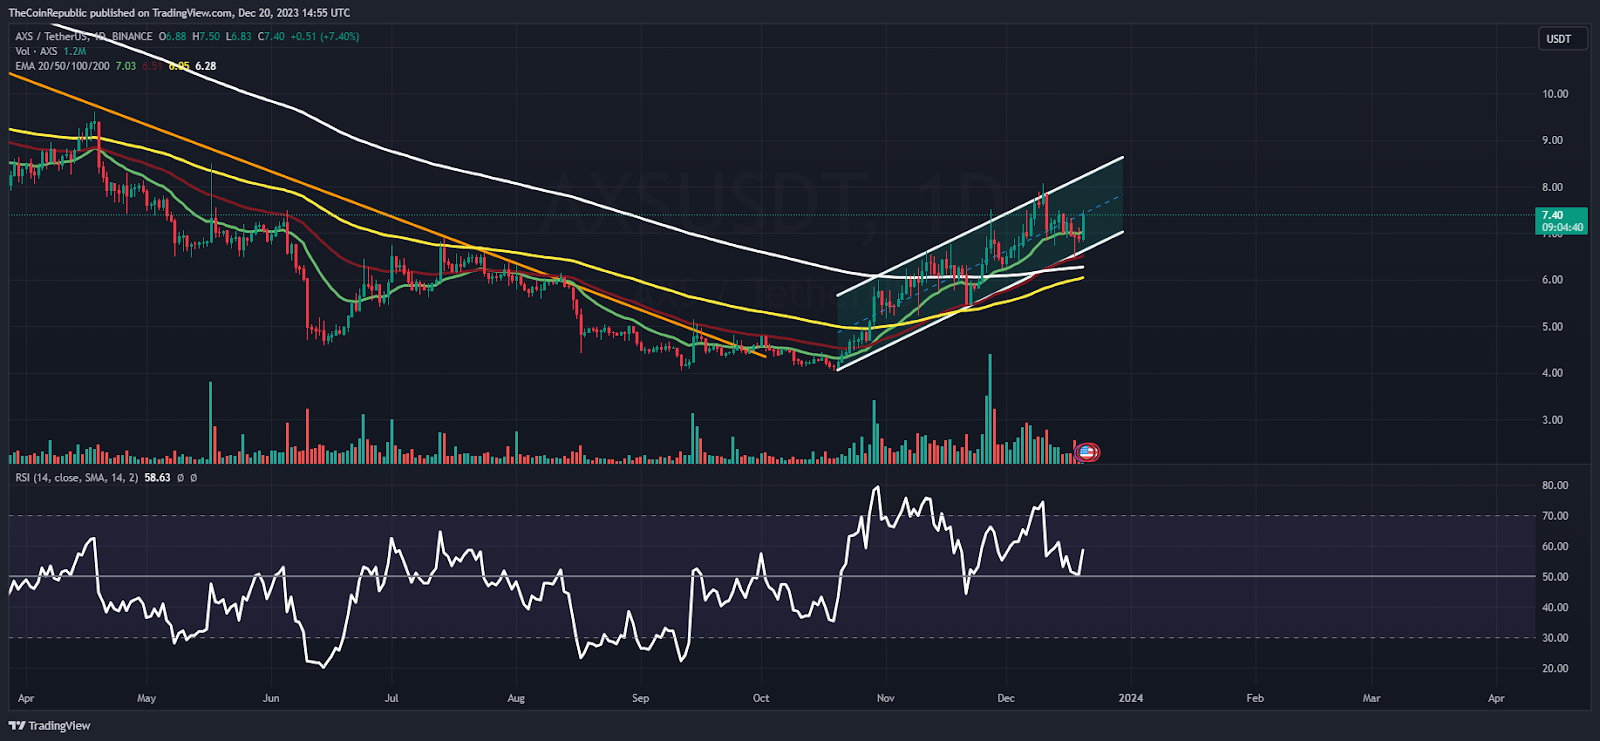Click the 8.00 price axis label
Image resolution: width=1600 pixels, height=741 pixels.
[x=1552, y=187]
